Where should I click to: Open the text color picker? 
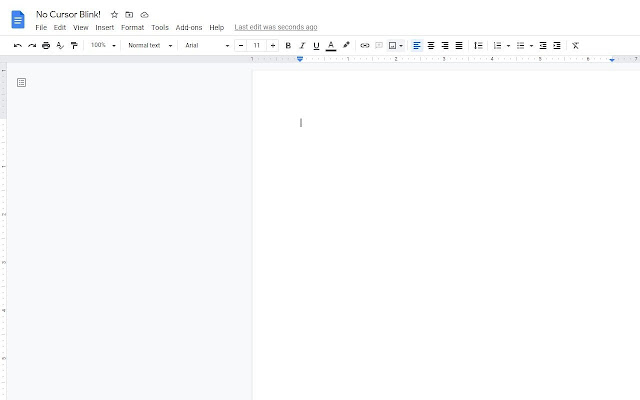[x=331, y=45]
